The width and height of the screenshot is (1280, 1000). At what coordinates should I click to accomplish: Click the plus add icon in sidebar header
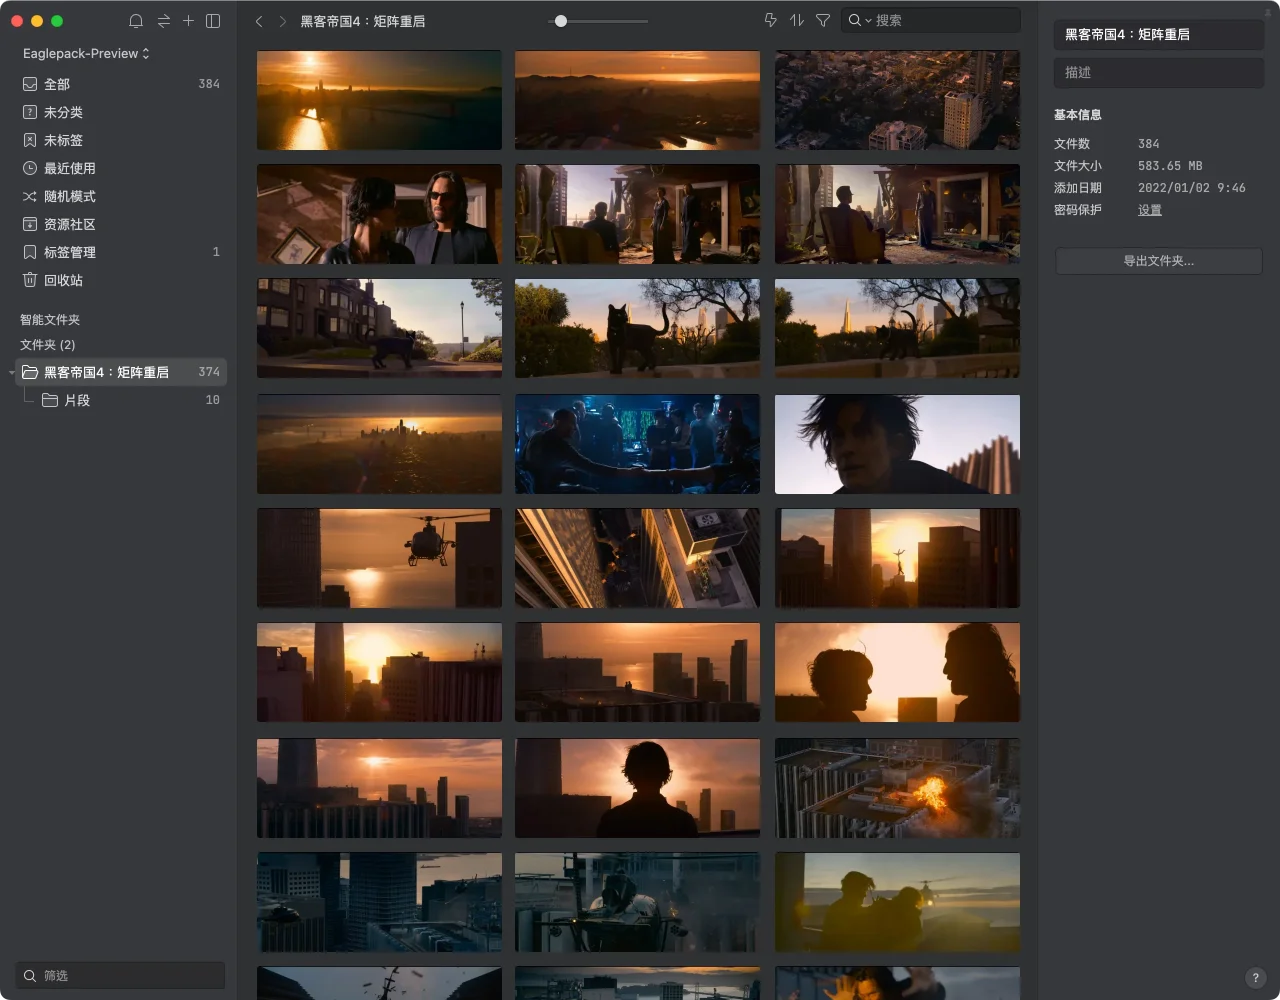(188, 21)
